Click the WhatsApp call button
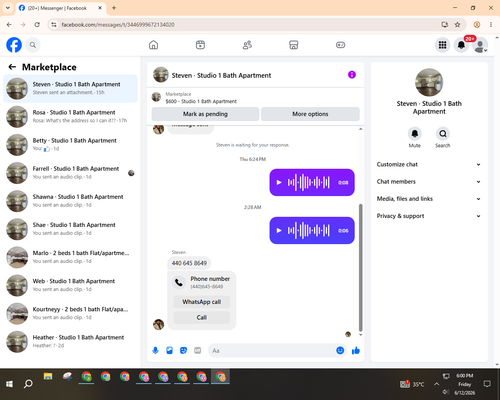The width and height of the screenshot is (500, 400). [x=202, y=302]
